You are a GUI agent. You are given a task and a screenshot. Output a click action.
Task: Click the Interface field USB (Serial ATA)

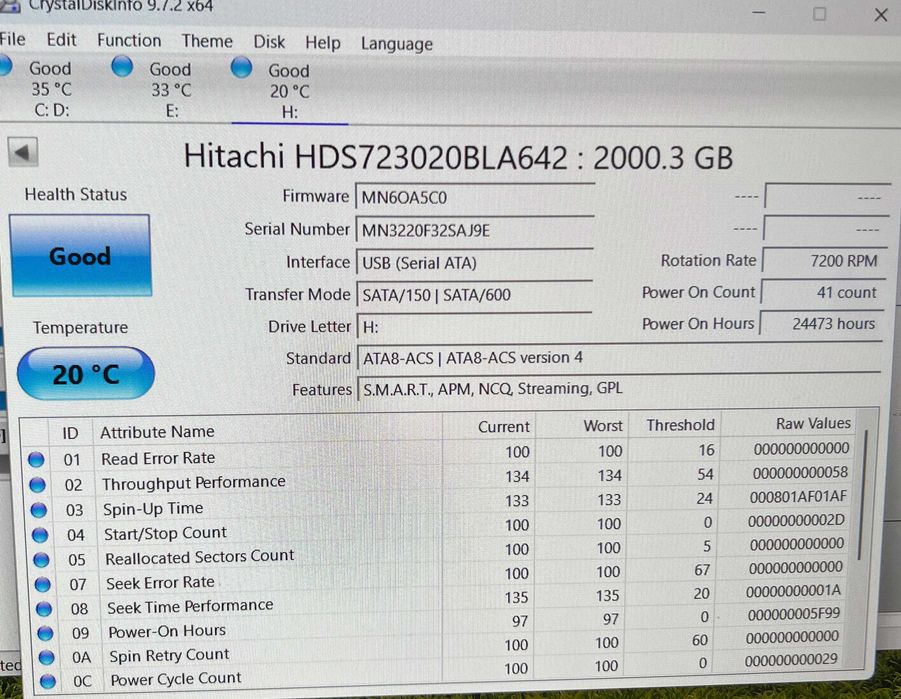(475, 262)
